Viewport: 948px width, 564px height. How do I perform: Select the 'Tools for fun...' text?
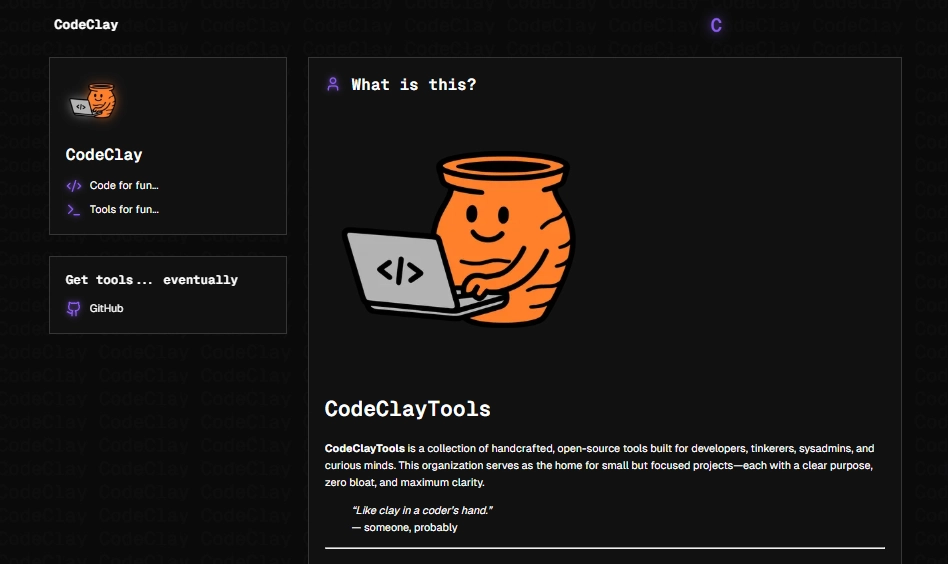(124, 210)
